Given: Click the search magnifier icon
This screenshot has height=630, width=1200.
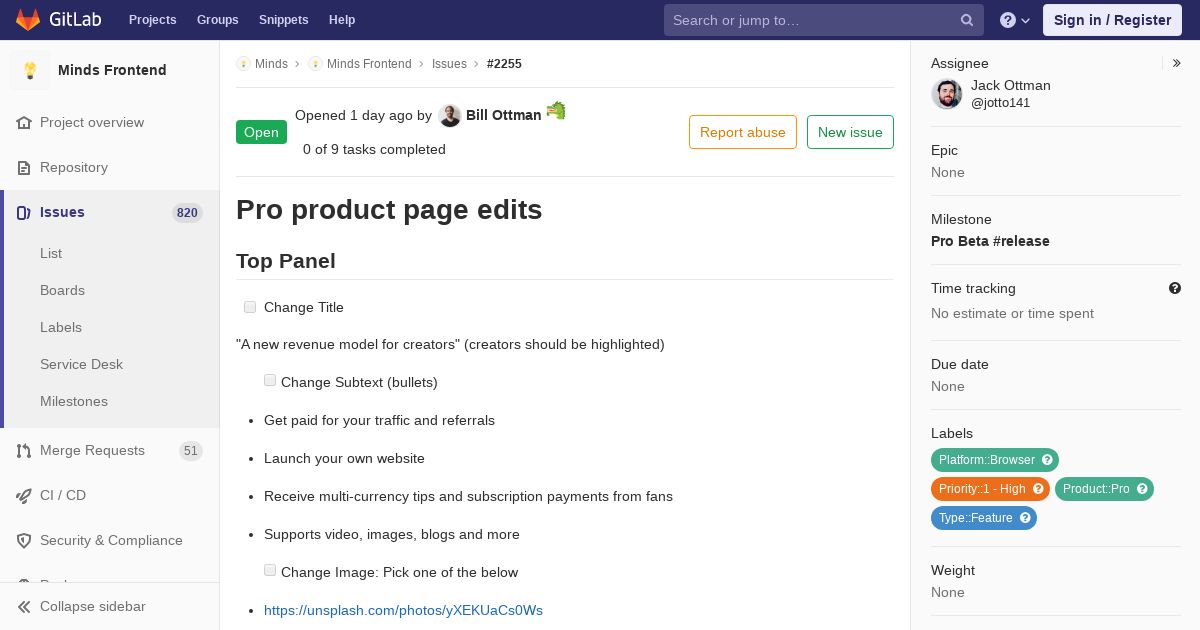Looking at the screenshot, I should [967, 20].
